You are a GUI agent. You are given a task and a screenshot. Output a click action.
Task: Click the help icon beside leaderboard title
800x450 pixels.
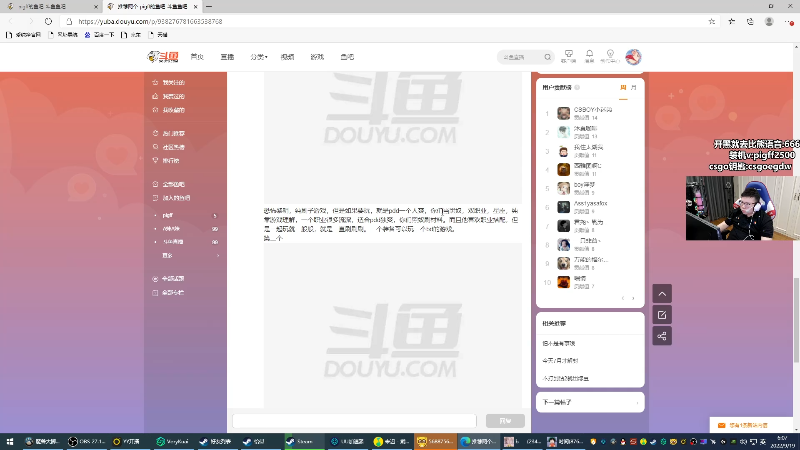tap(577, 87)
